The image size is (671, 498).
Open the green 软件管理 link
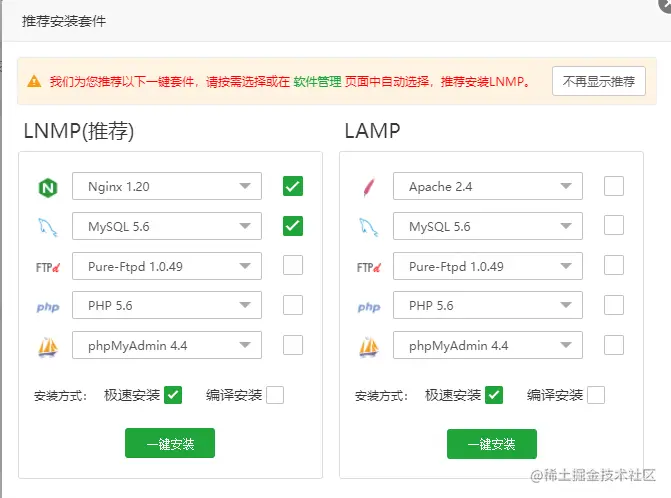317,81
